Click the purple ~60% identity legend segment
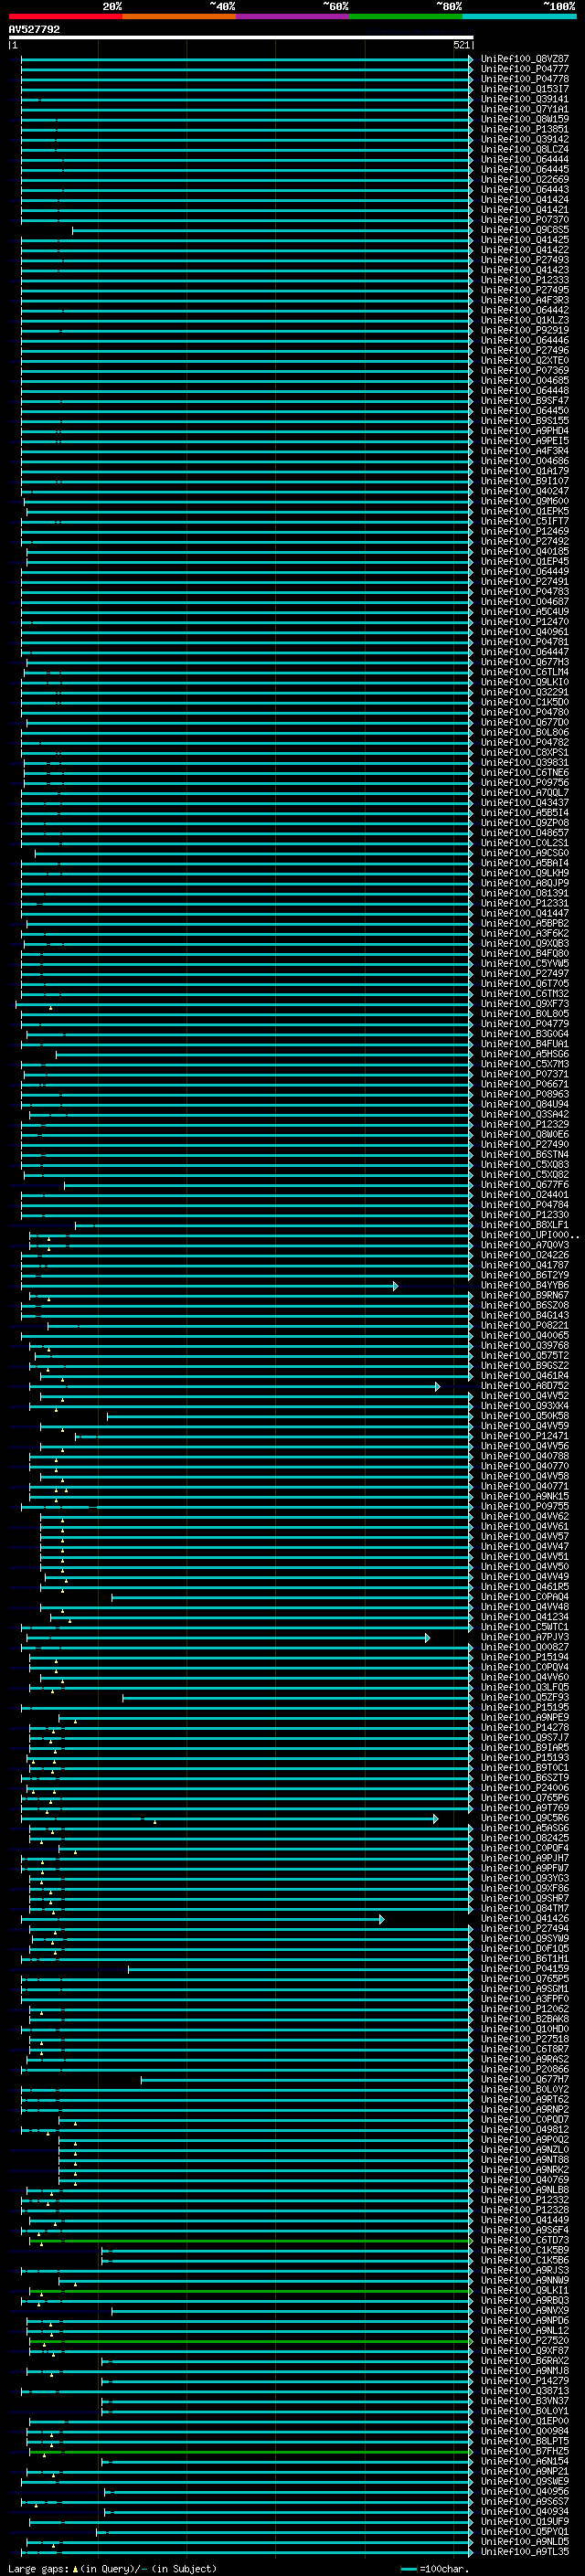 point(293,16)
